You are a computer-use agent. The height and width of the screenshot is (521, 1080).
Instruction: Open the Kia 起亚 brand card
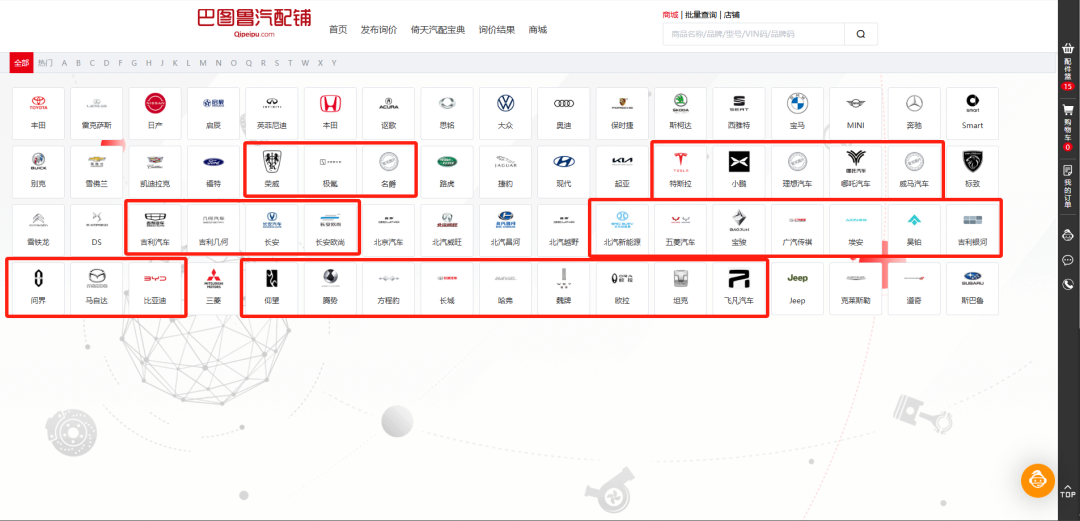pyautogui.click(x=622, y=172)
